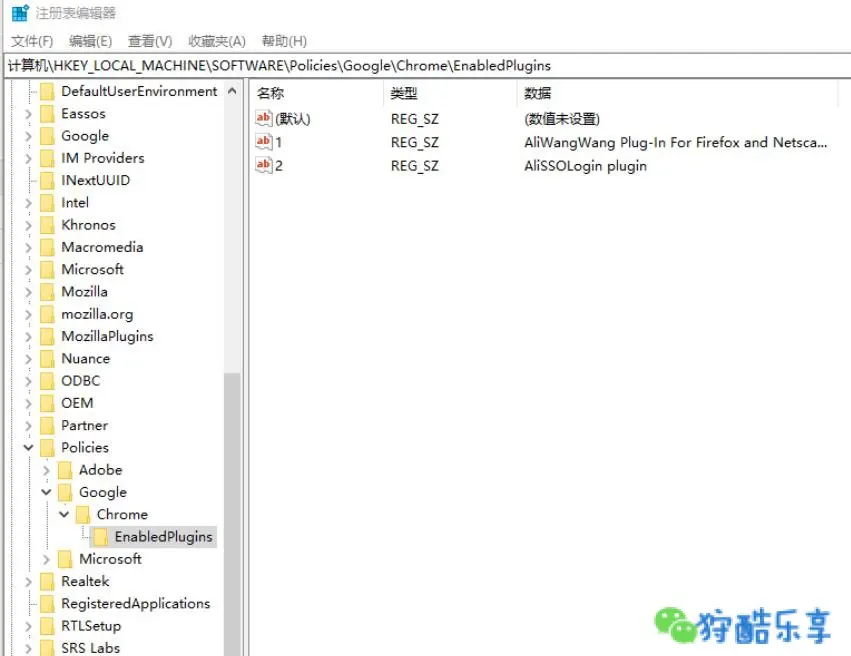The image size is (851, 656).
Task: Expand the RTLSetup tree node
Action: click(28, 626)
